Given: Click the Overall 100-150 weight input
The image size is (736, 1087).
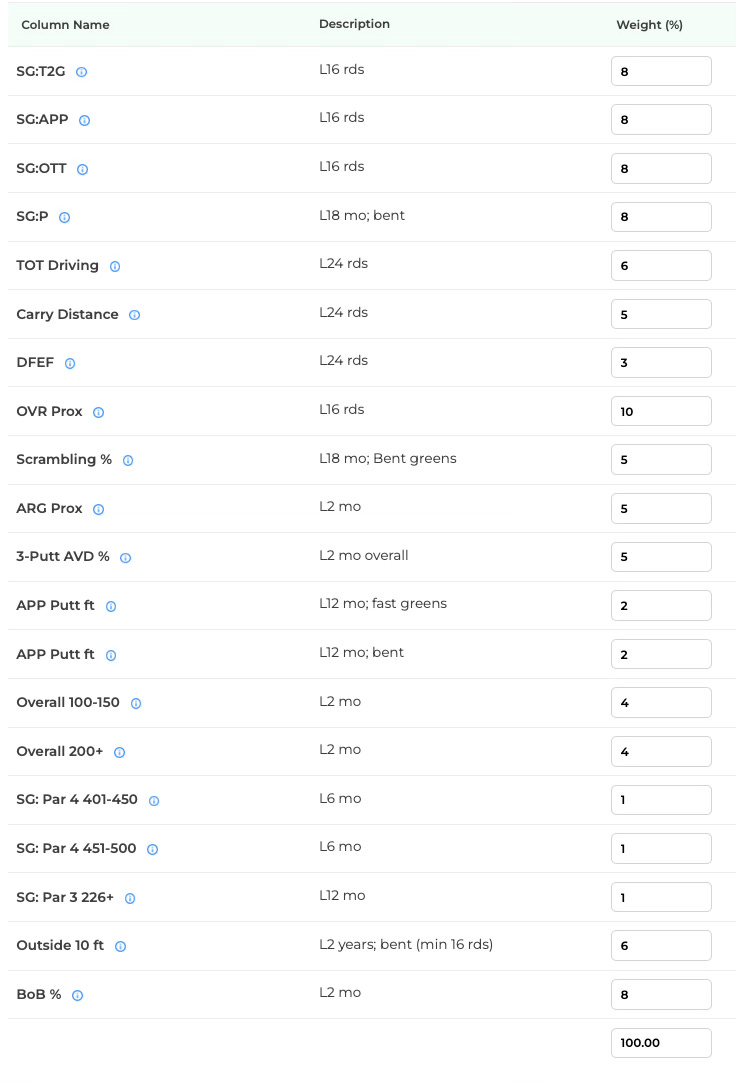Looking at the screenshot, I should click(661, 702).
